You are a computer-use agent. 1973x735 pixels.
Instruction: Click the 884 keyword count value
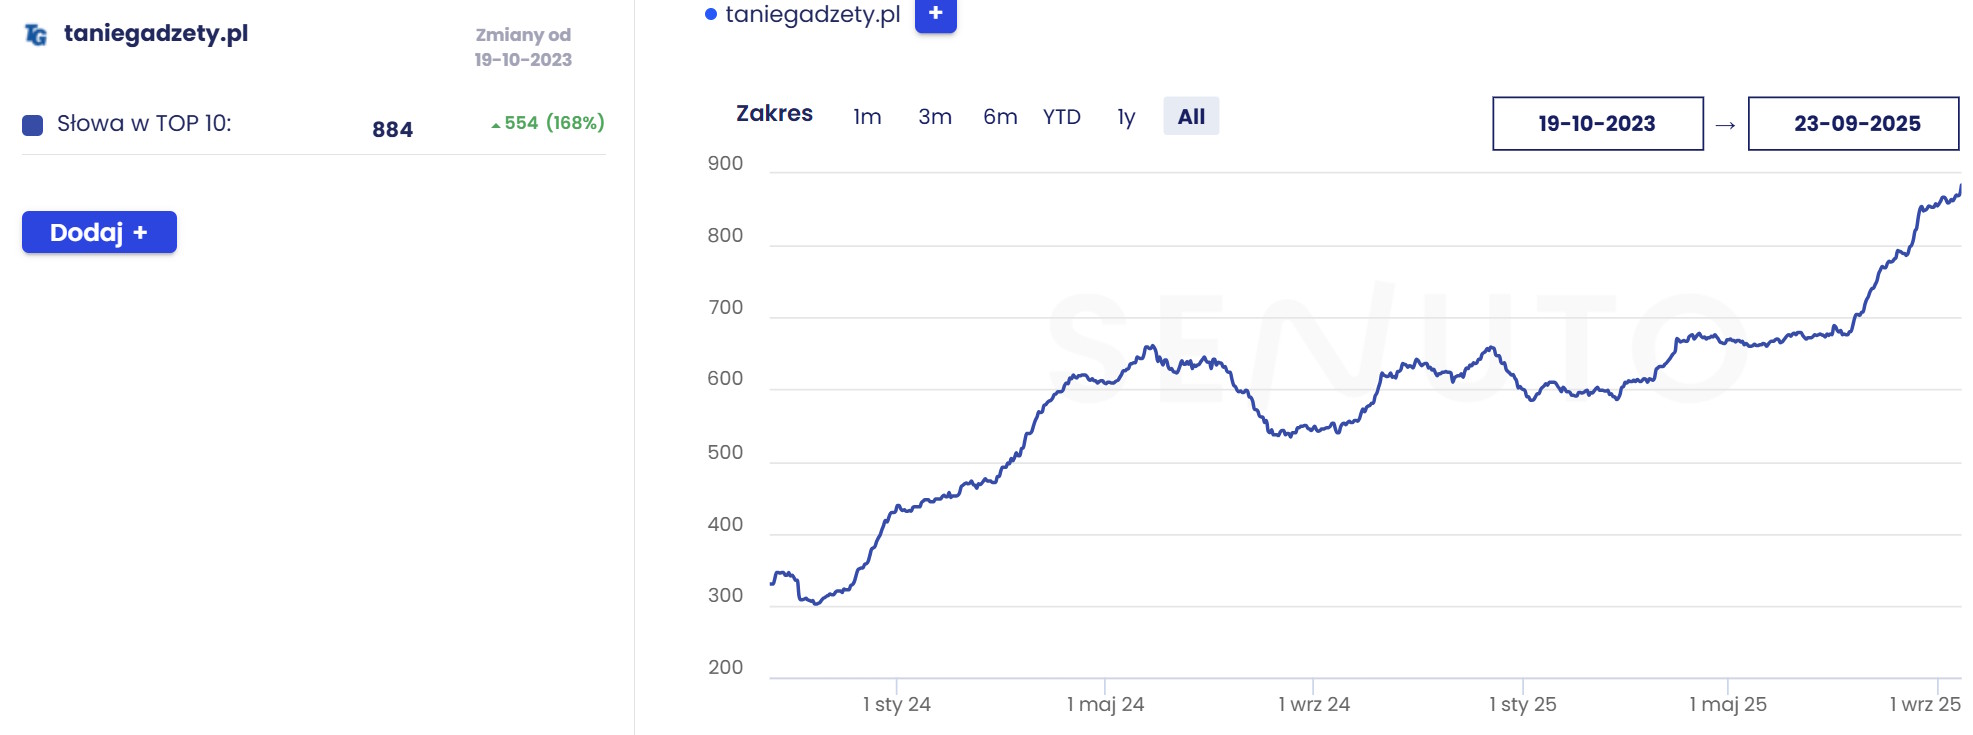tap(392, 129)
